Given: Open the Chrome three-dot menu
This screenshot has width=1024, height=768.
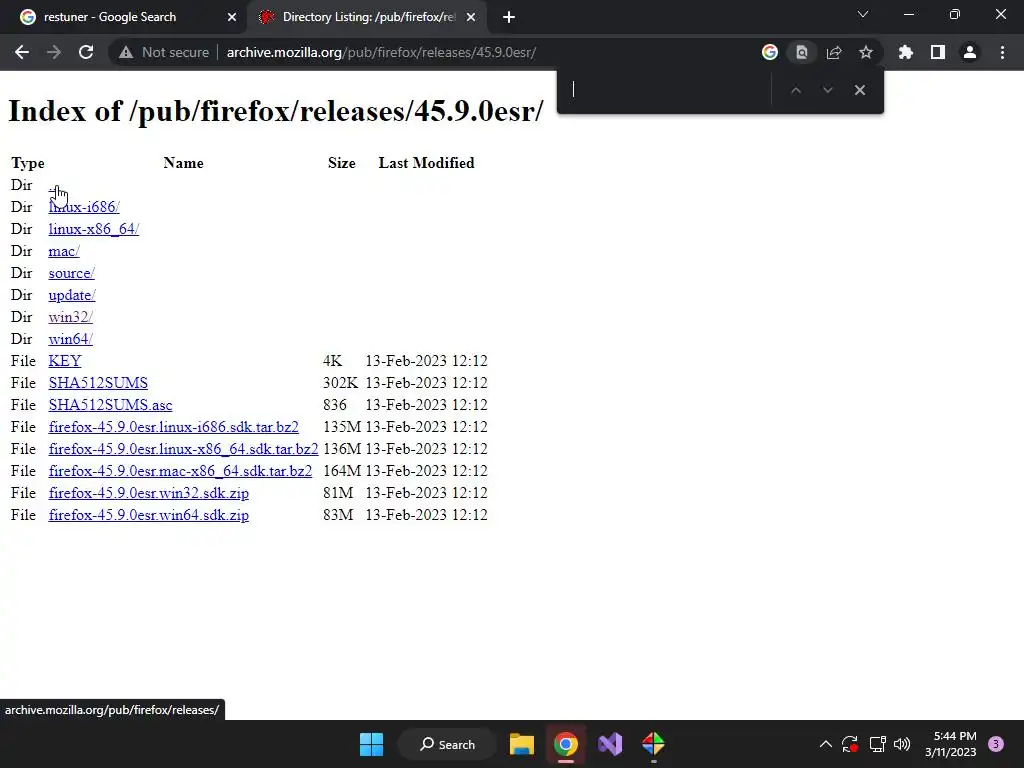Looking at the screenshot, I should point(1002,52).
